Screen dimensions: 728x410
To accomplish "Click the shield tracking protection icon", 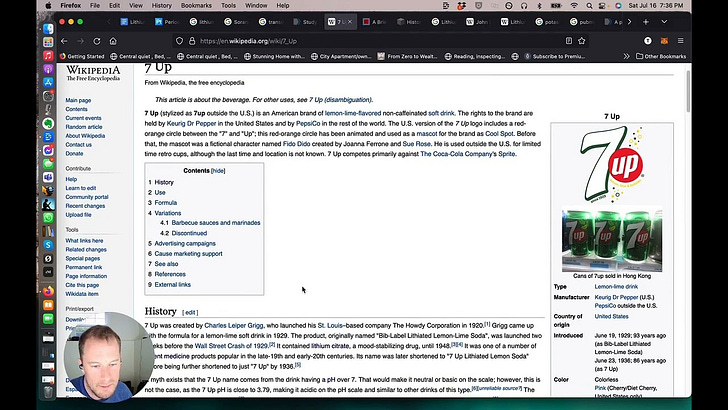I will click(179, 41).
